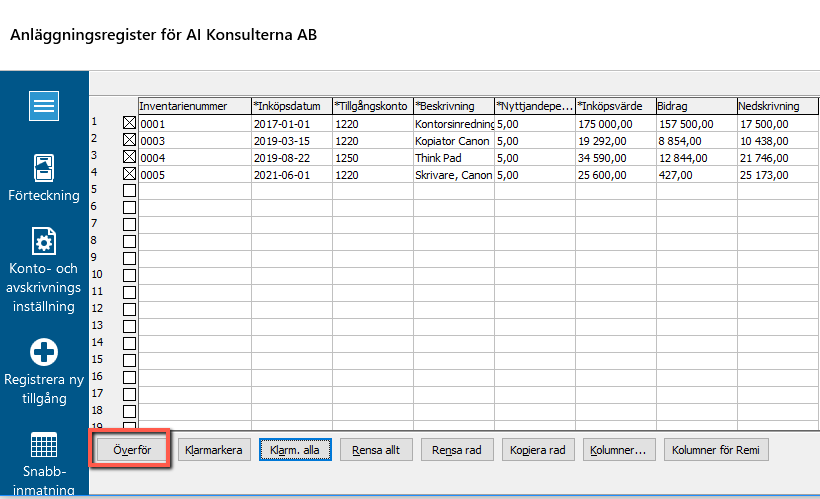Viewport: 820px width, 499px height.
Task: Select the date cell 2019-08-22
Action: click(x=292, y=158)
